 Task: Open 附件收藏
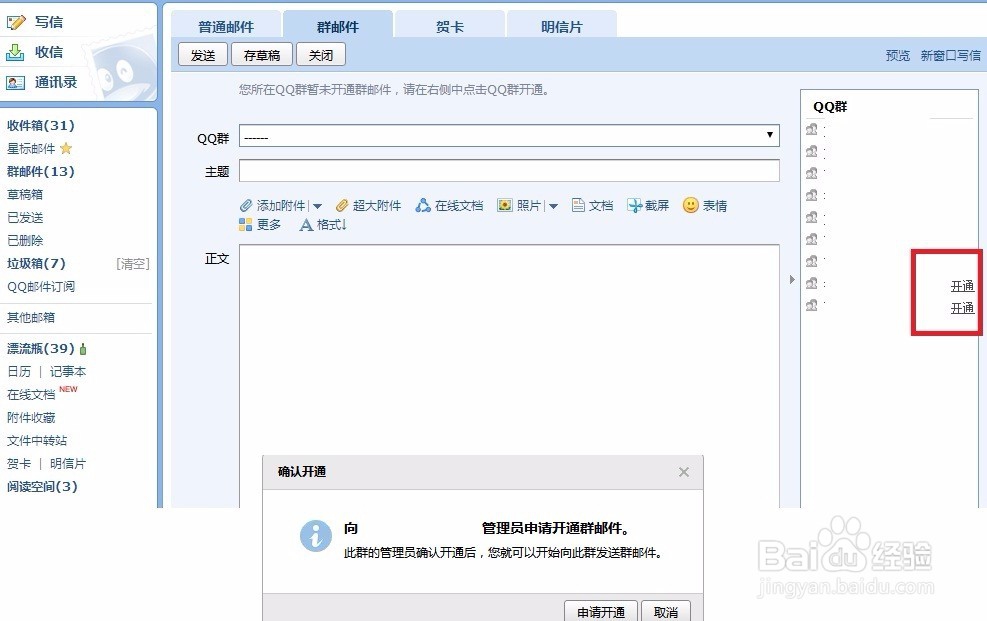tap(31, 417)
